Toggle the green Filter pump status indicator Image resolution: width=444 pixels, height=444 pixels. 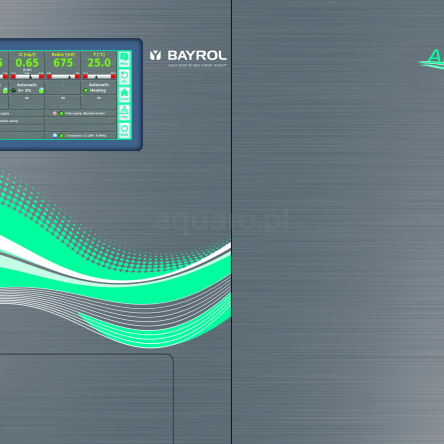(61, 113)
